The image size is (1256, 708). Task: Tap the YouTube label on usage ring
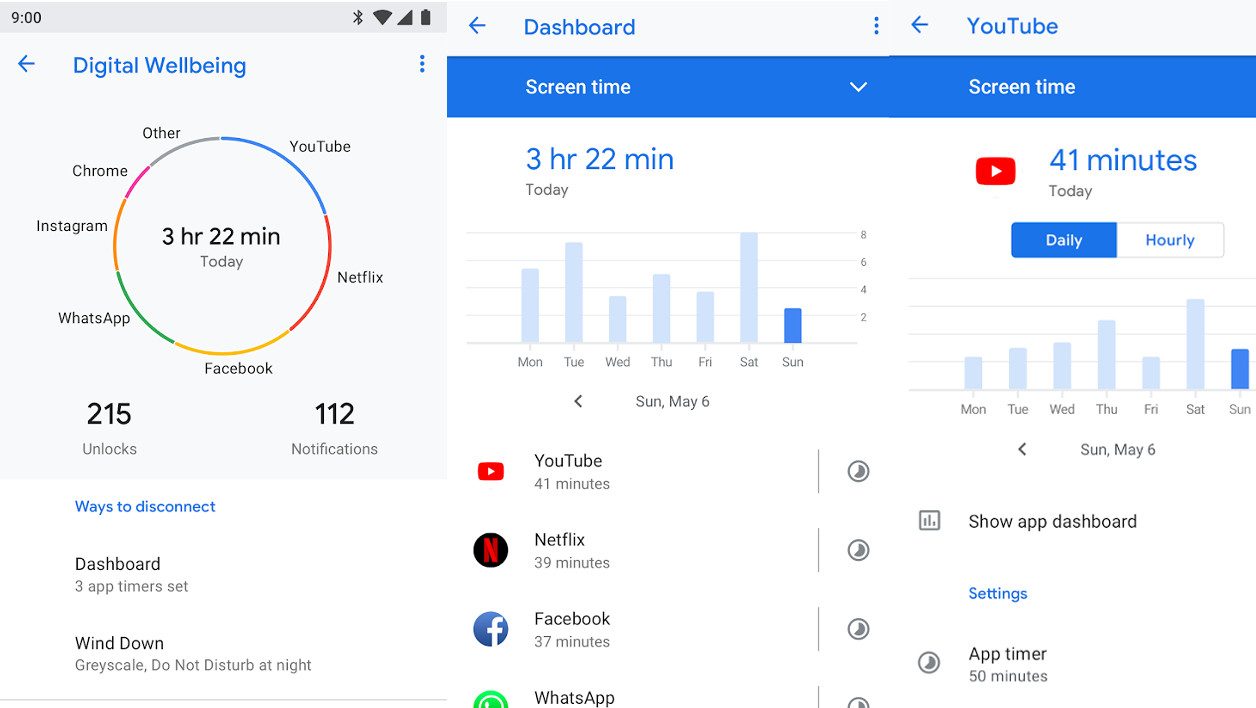coord(320,146)
